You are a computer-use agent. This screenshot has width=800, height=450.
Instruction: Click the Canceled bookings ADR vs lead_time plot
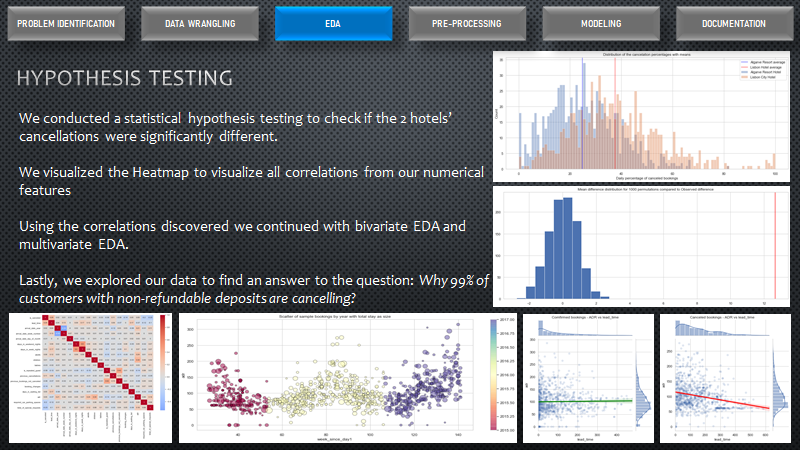tap(725, 378)
